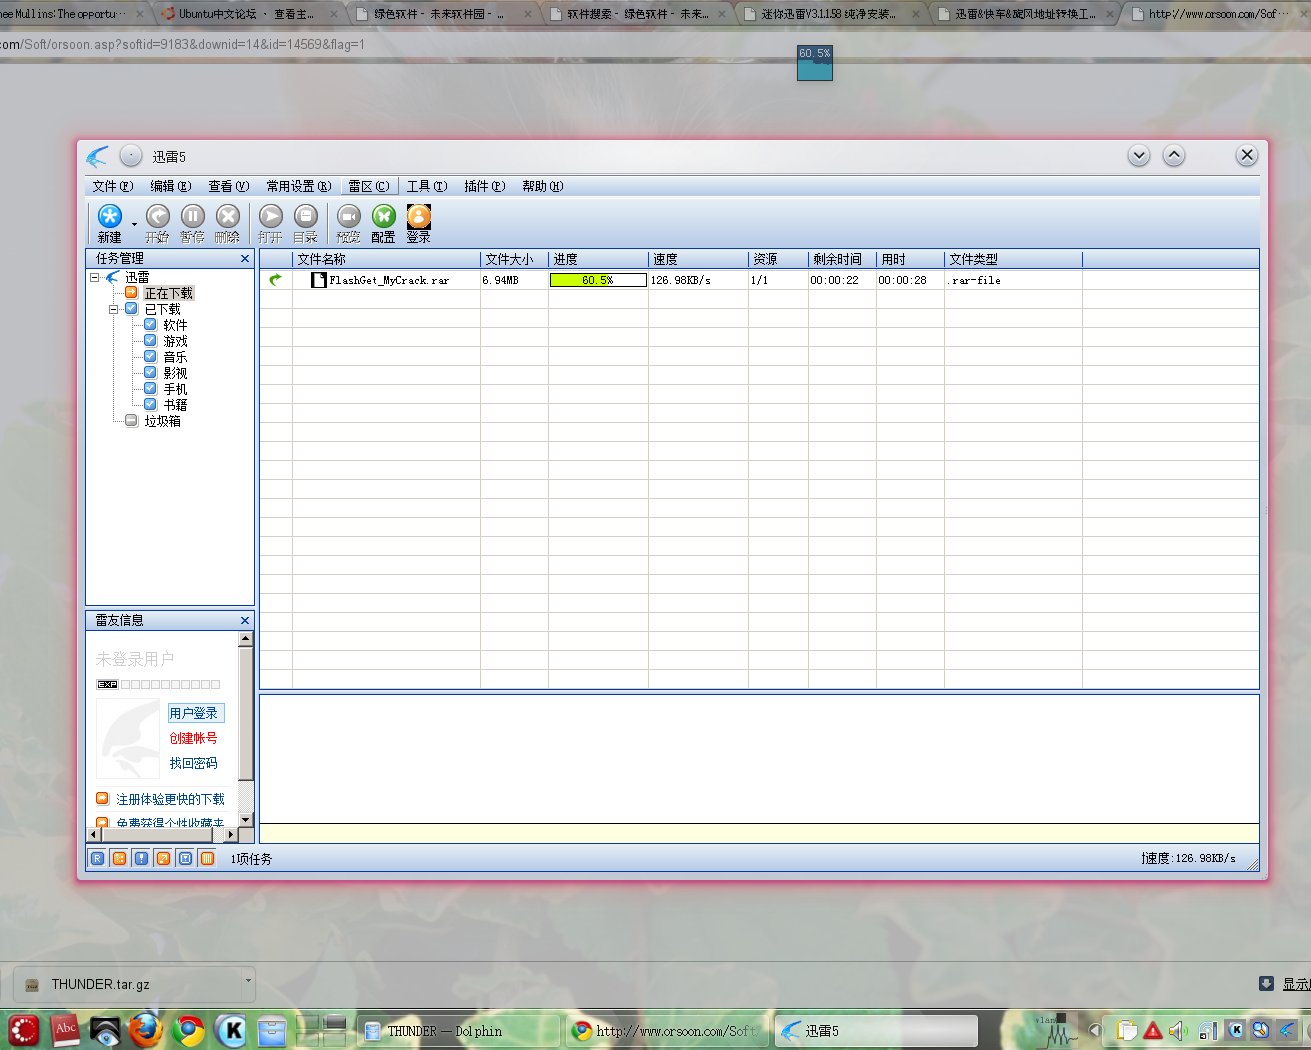The image size is (1311, 1050).
Task: Open the 查看(V) menu
Action: (x=228, y=186)
